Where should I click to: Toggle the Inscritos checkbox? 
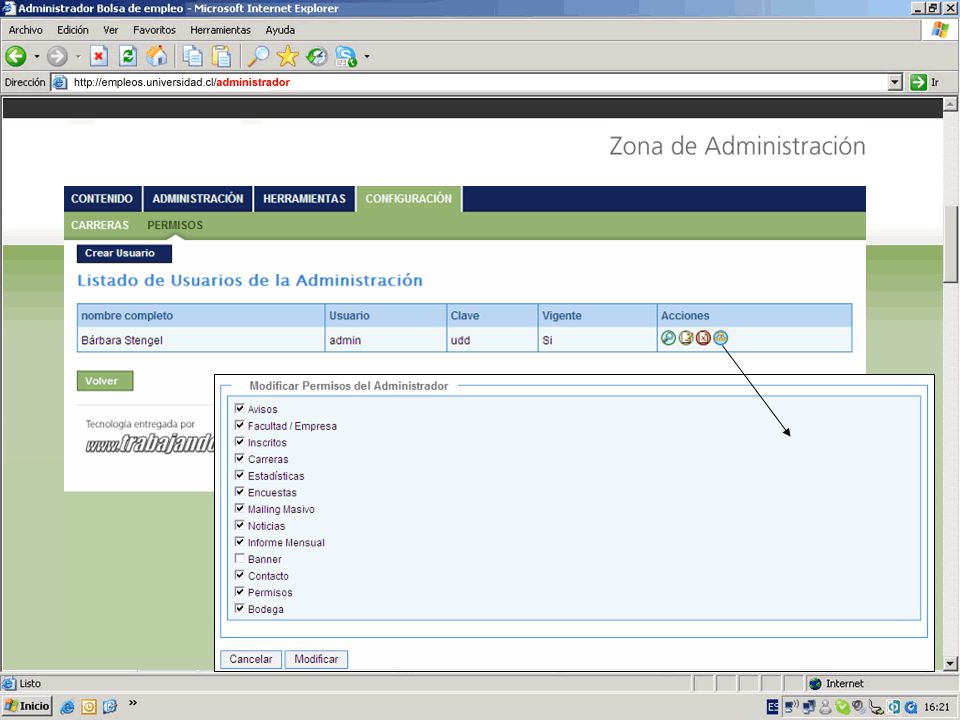point(240,441)
